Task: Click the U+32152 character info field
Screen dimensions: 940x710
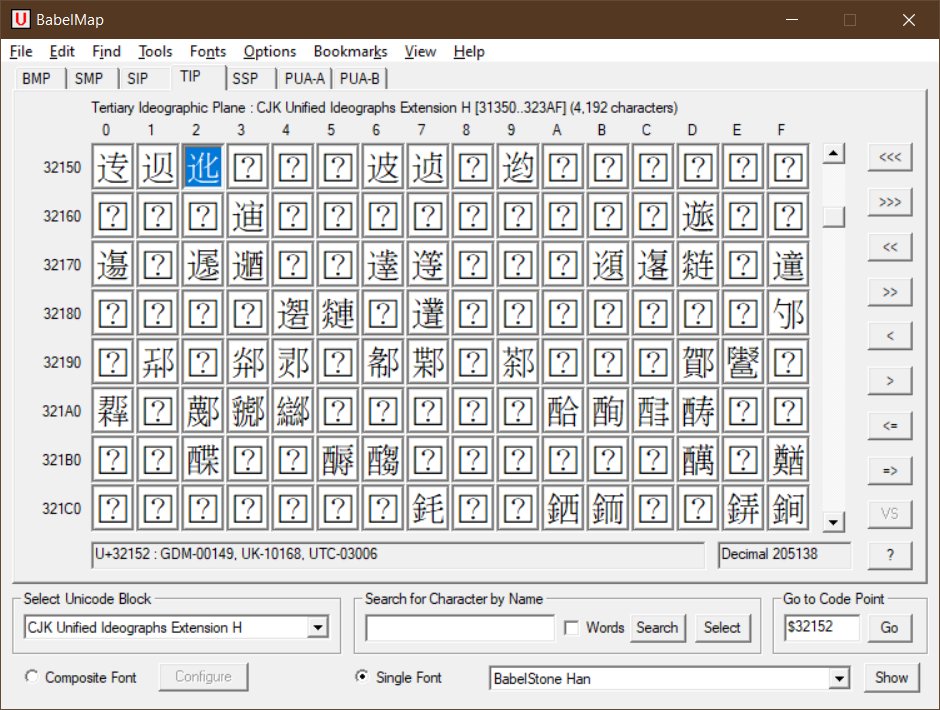Action: coord(398,555)
